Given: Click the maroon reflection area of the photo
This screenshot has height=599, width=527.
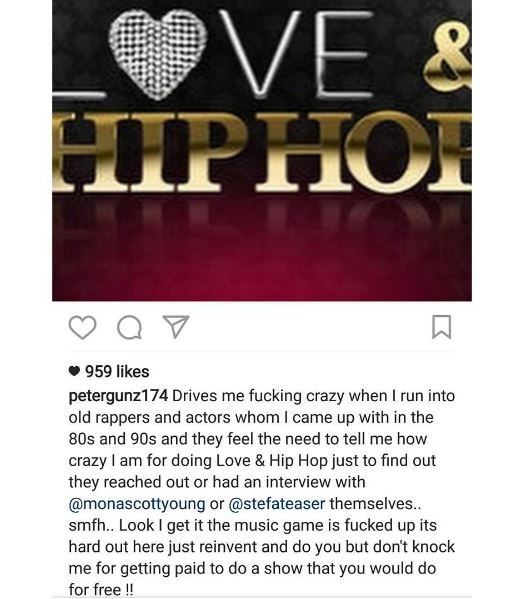Looking at the screenshot, I should 262,248.
